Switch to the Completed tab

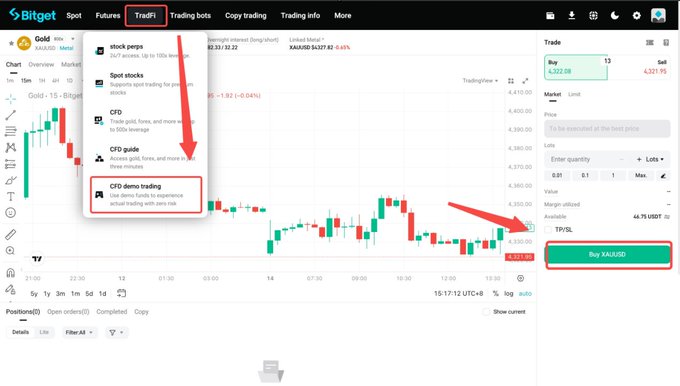tap(112, 312)
